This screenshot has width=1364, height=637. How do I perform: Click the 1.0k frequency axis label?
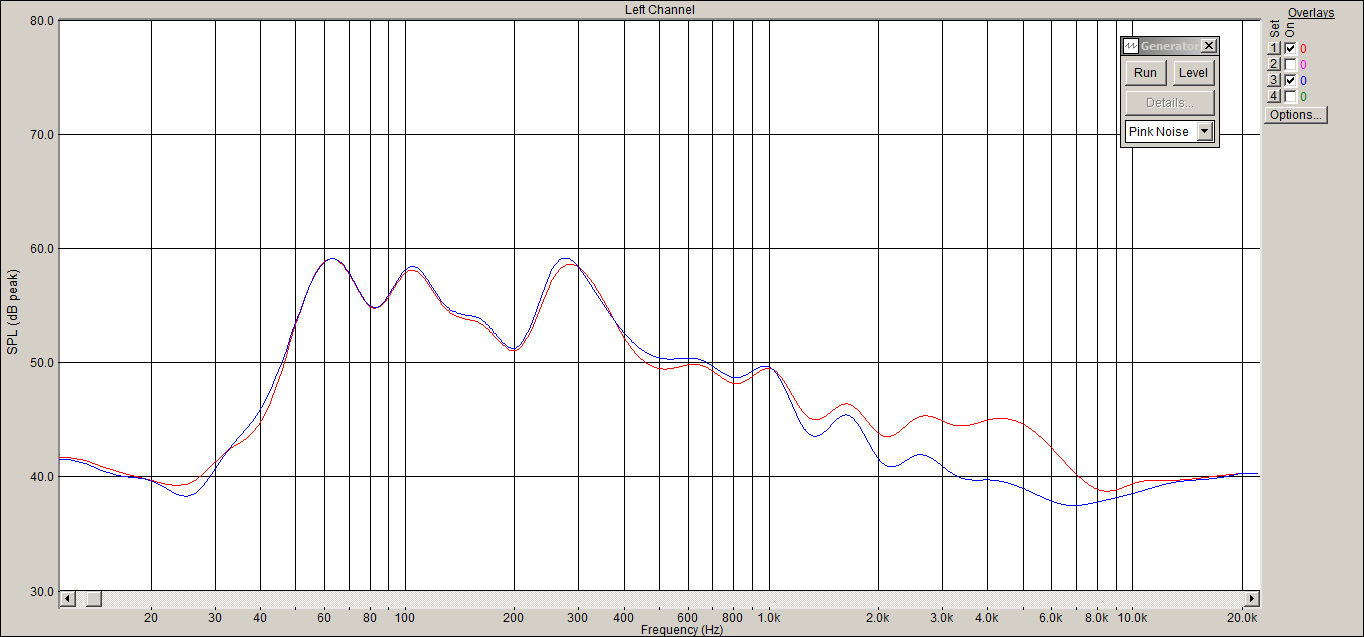pyautogui.click(x=768, y=618)
